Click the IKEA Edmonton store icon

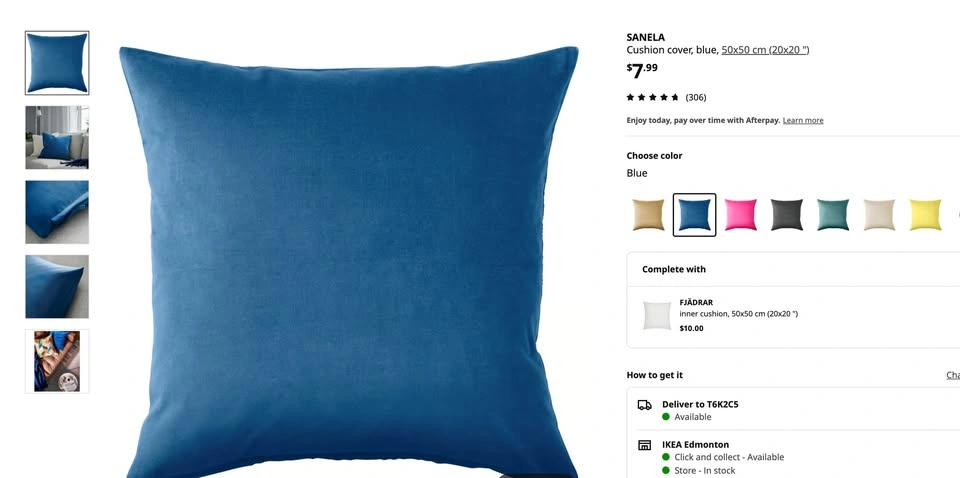(x=644, y=445)
